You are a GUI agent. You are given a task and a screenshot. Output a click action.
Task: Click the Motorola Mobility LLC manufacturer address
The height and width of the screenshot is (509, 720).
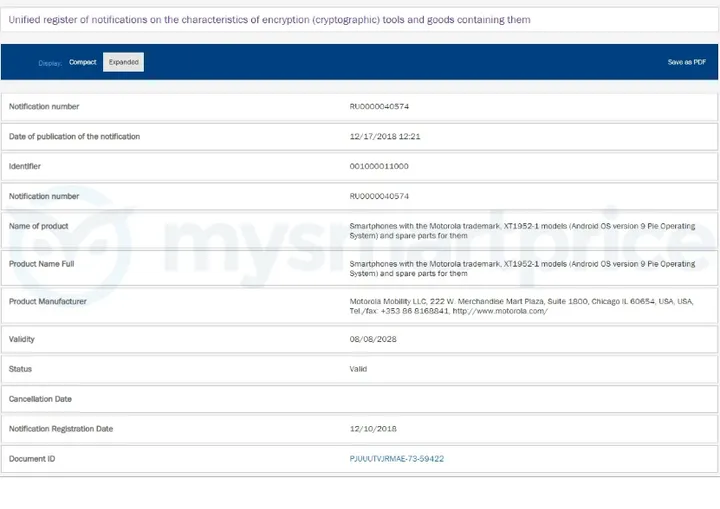(x=520, y=306)
